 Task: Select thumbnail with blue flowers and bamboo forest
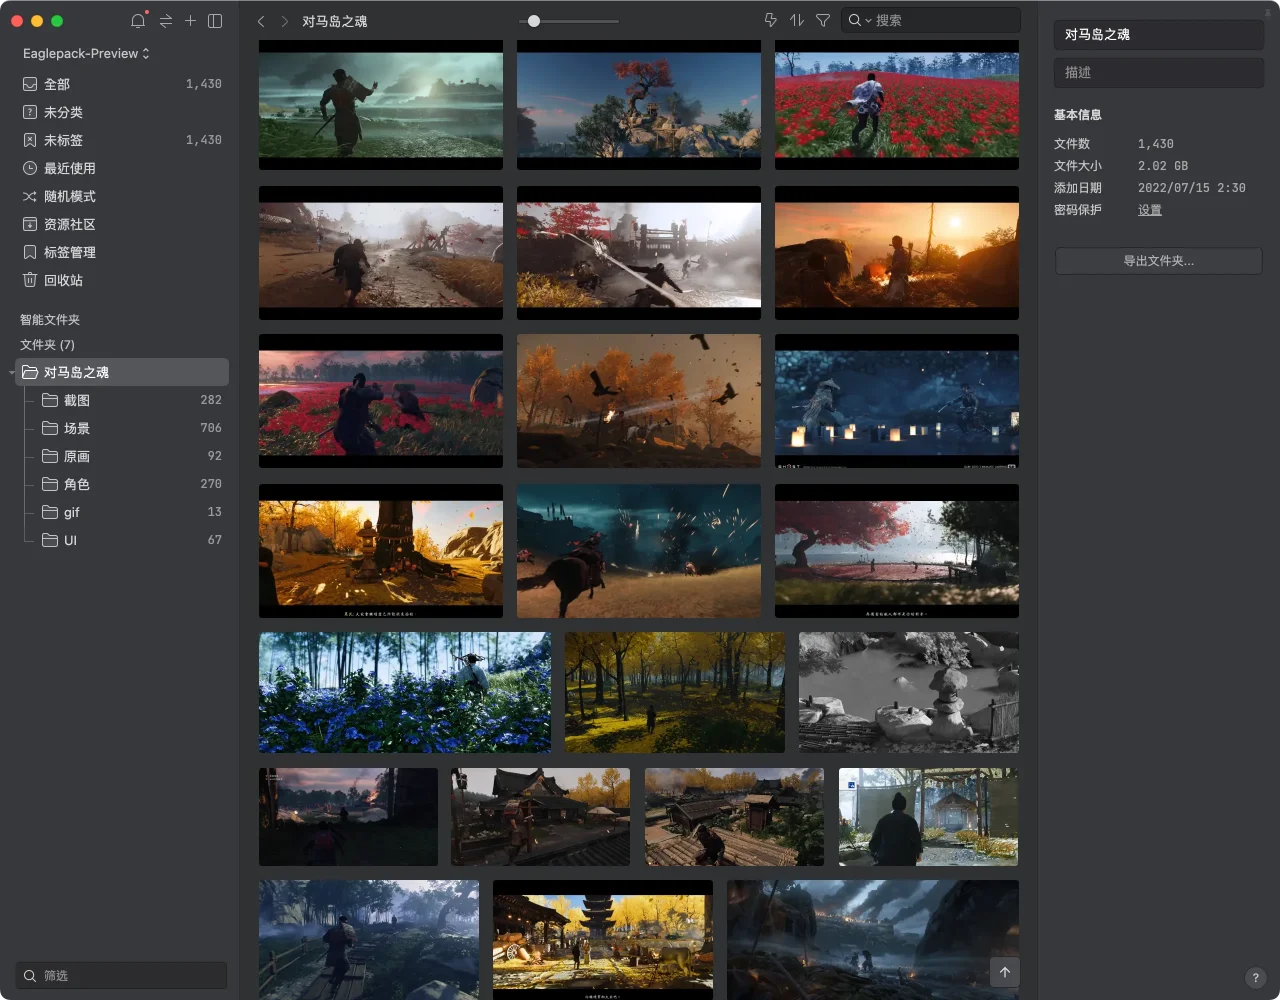pyautogui.click(x=405, y=692)
